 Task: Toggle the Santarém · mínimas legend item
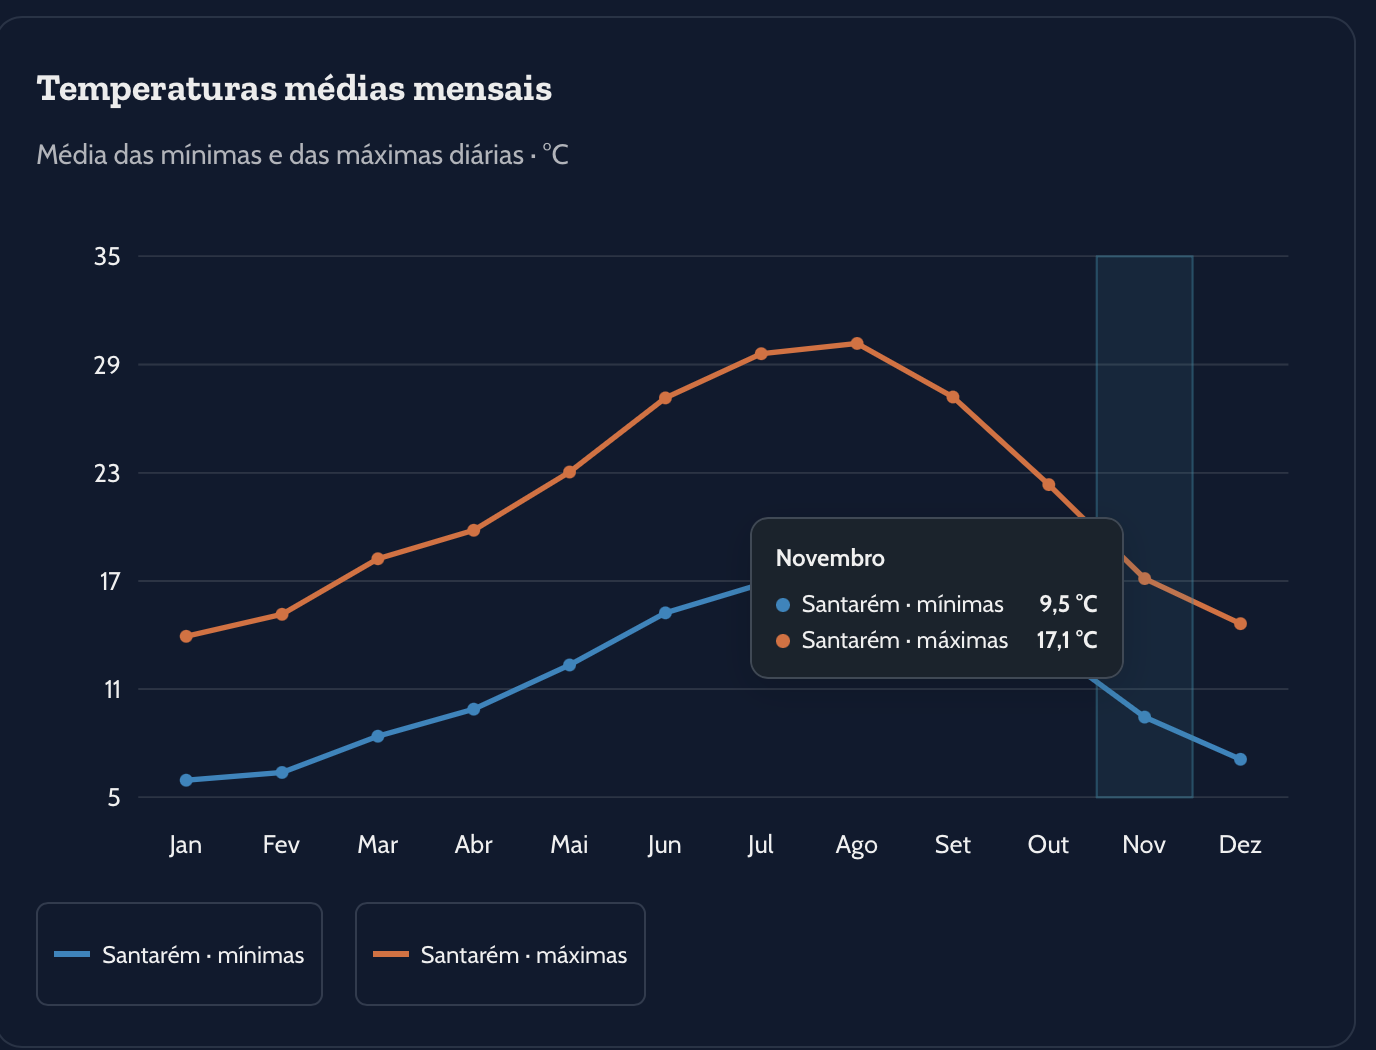click(x=179, y=954)
